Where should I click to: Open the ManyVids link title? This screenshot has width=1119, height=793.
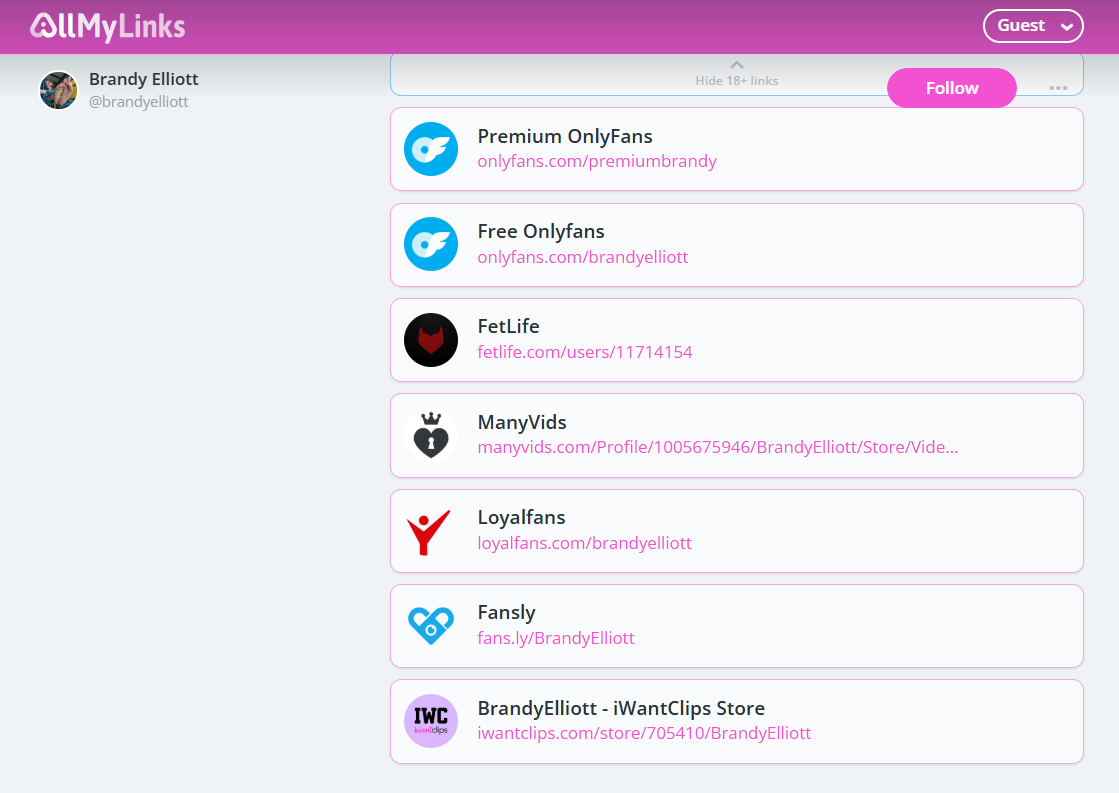[x=522, y=422]
